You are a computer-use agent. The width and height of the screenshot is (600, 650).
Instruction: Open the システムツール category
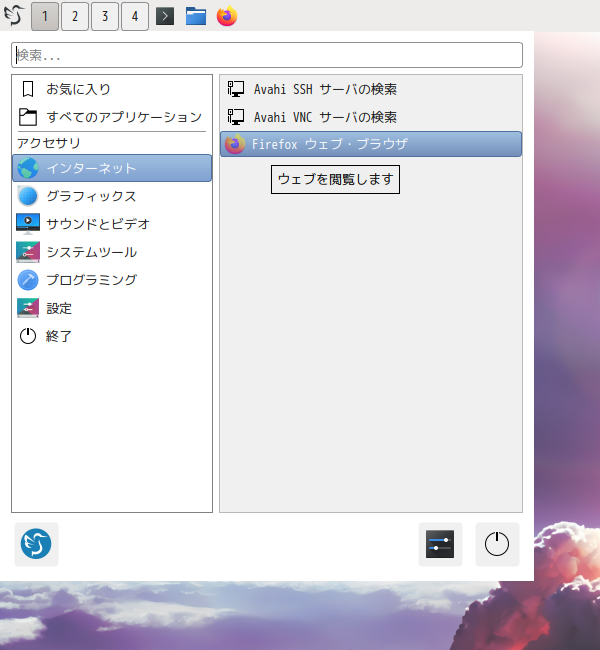point(112,252)
